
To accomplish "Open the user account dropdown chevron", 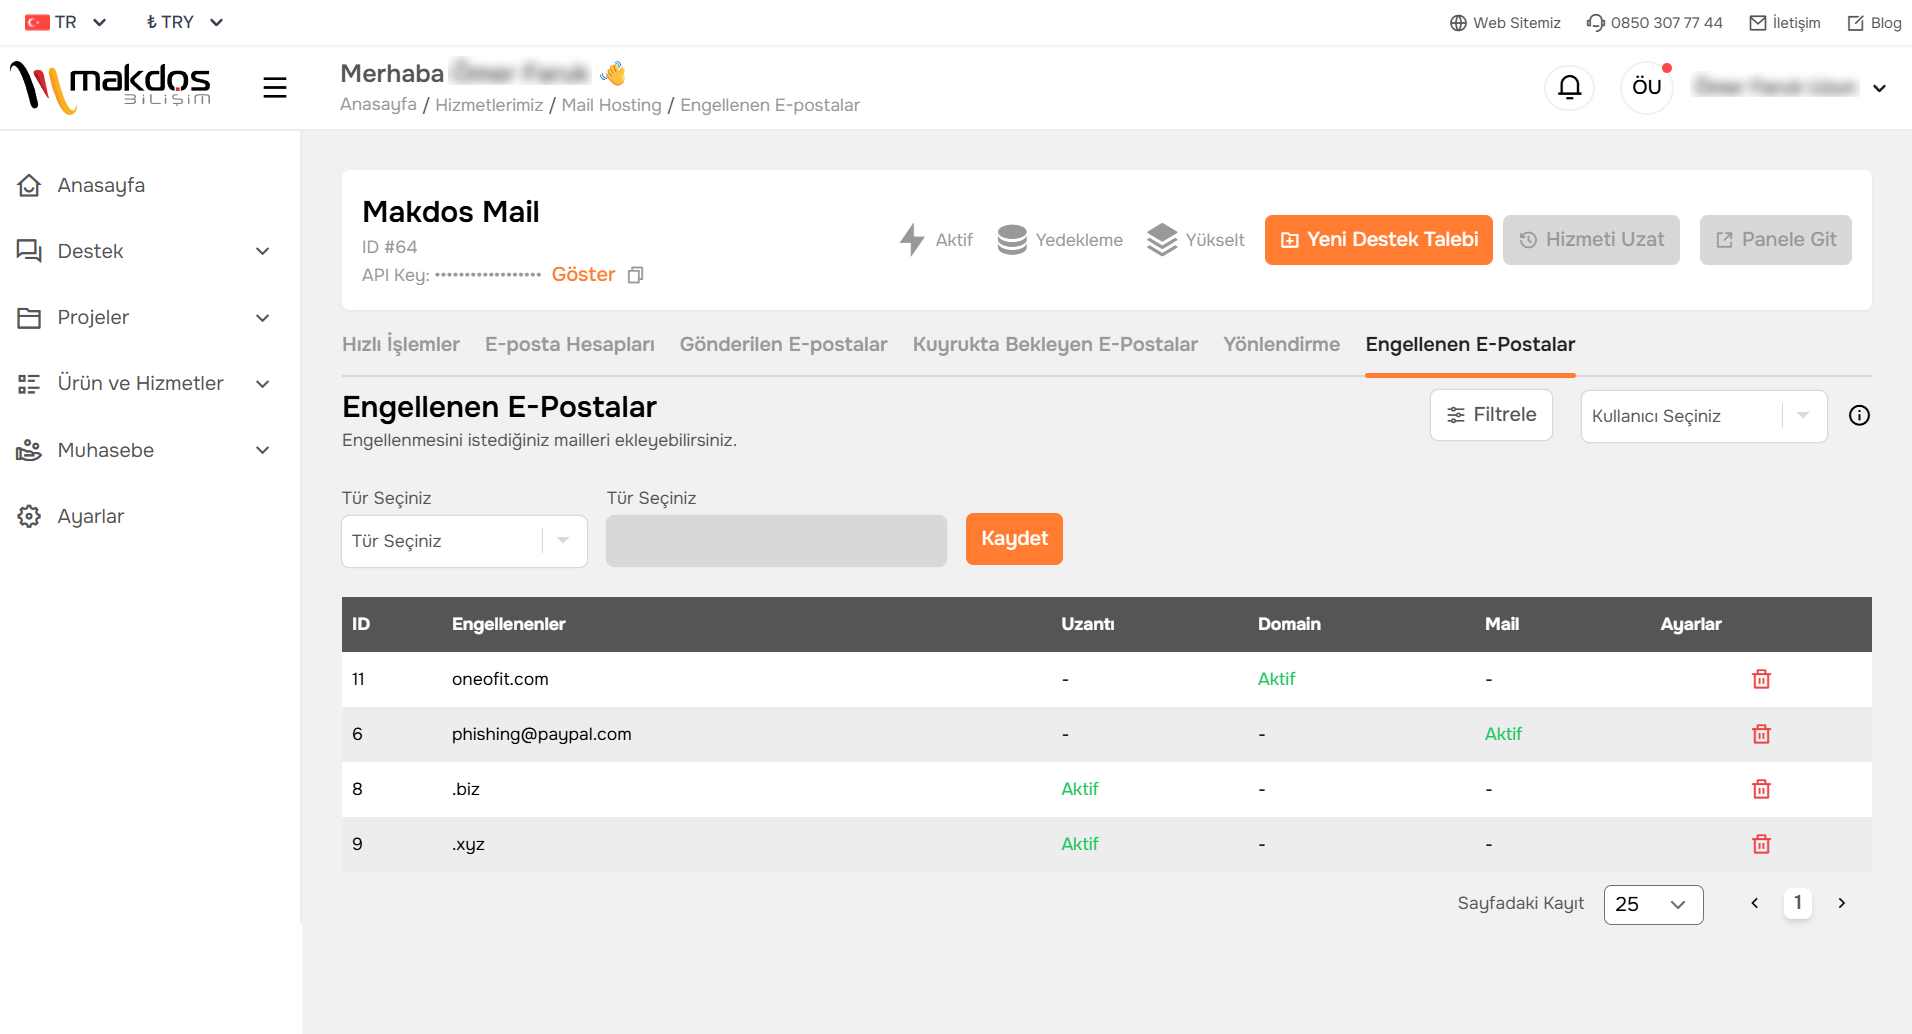I will point(1880,88).
